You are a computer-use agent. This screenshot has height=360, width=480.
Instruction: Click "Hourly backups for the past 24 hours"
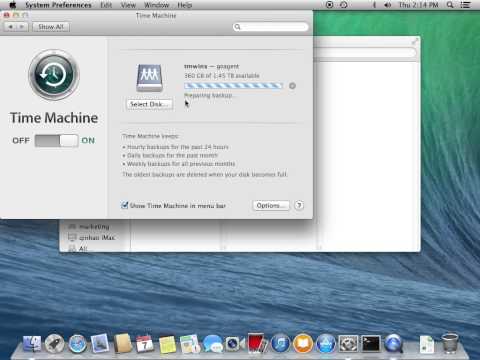click(x=178, y=147)
